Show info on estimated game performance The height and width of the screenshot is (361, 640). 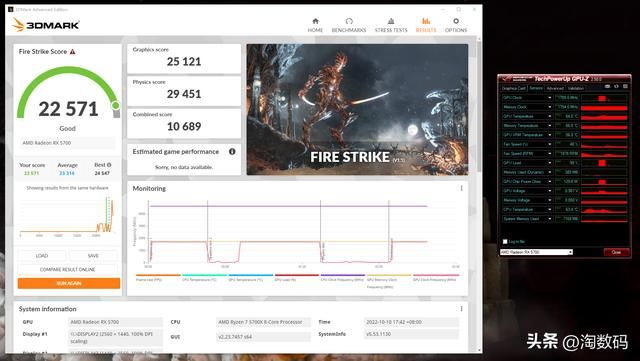pyautogui.click(x=232, y=152)
